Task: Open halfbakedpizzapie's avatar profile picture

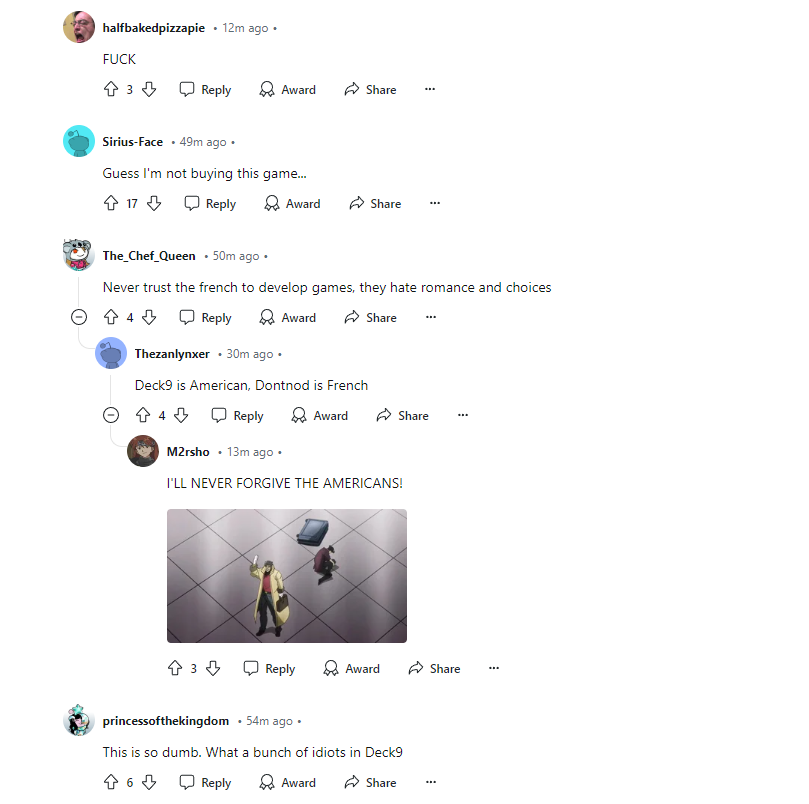Action: tap(79, 27)
